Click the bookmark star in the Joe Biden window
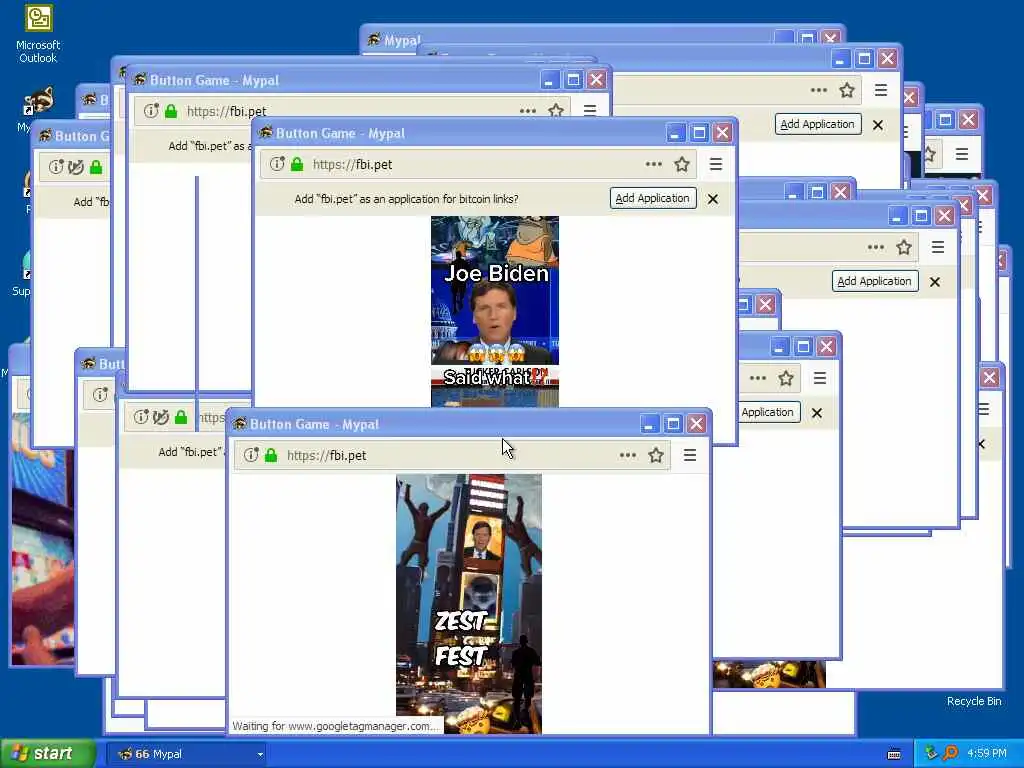 (682, 164)
